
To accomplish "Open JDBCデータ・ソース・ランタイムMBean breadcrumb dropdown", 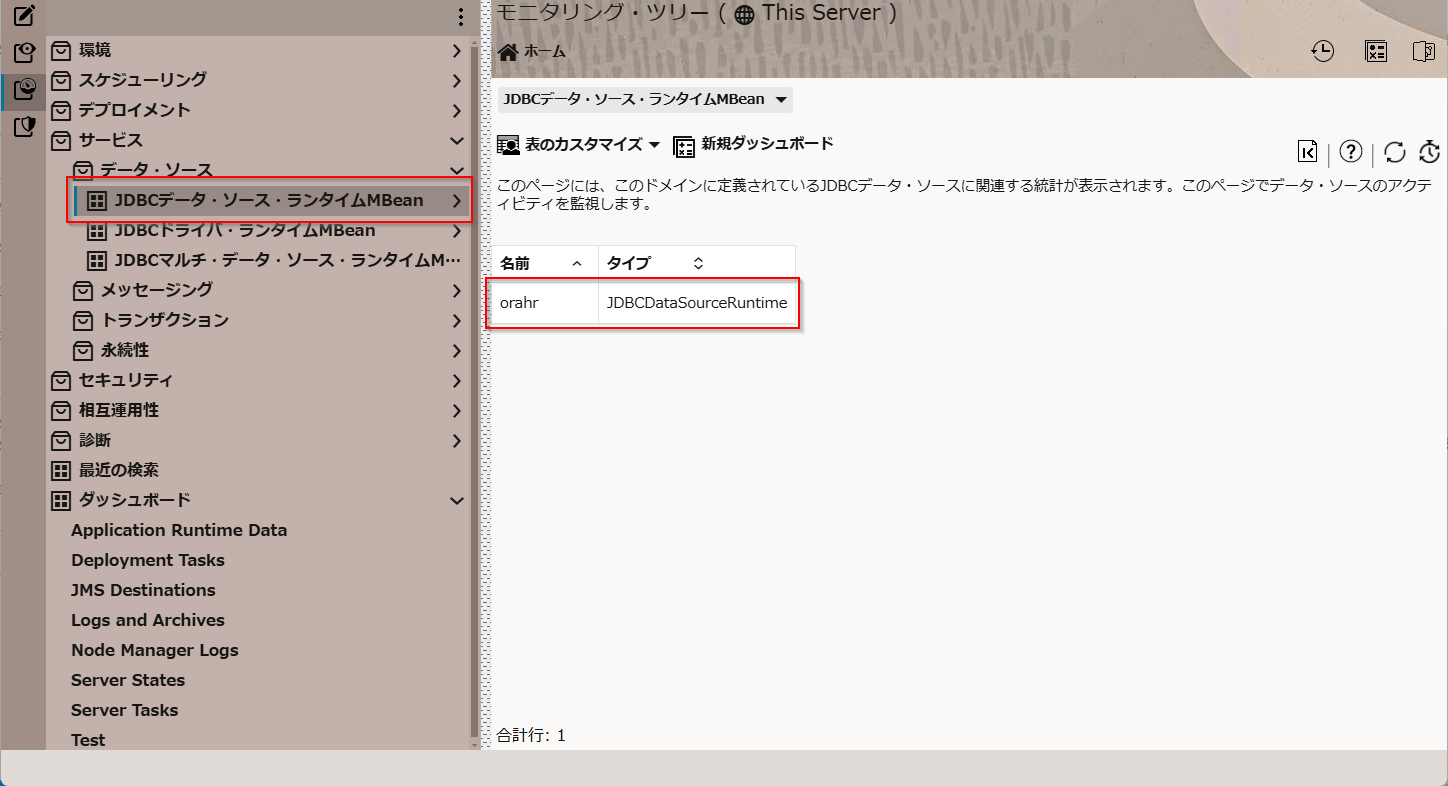I will (x=781, y=99).
